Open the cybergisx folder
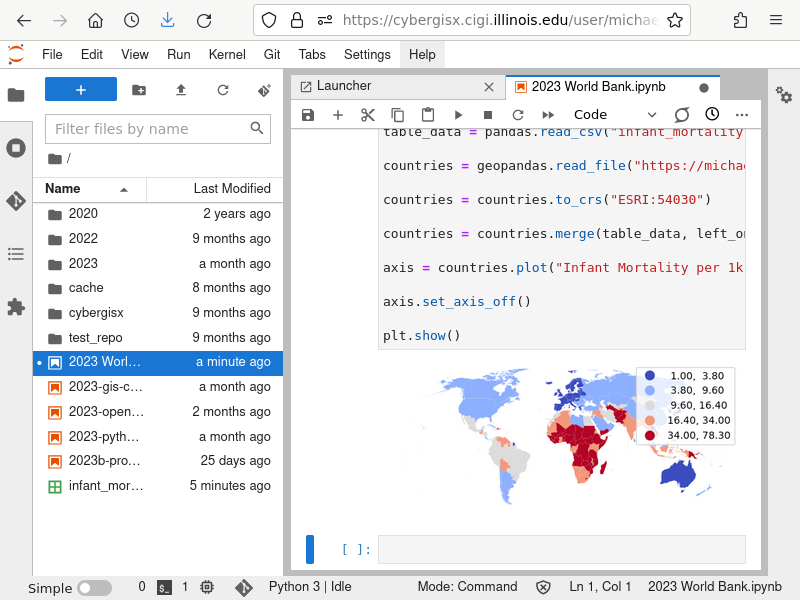 pos(96,313)
